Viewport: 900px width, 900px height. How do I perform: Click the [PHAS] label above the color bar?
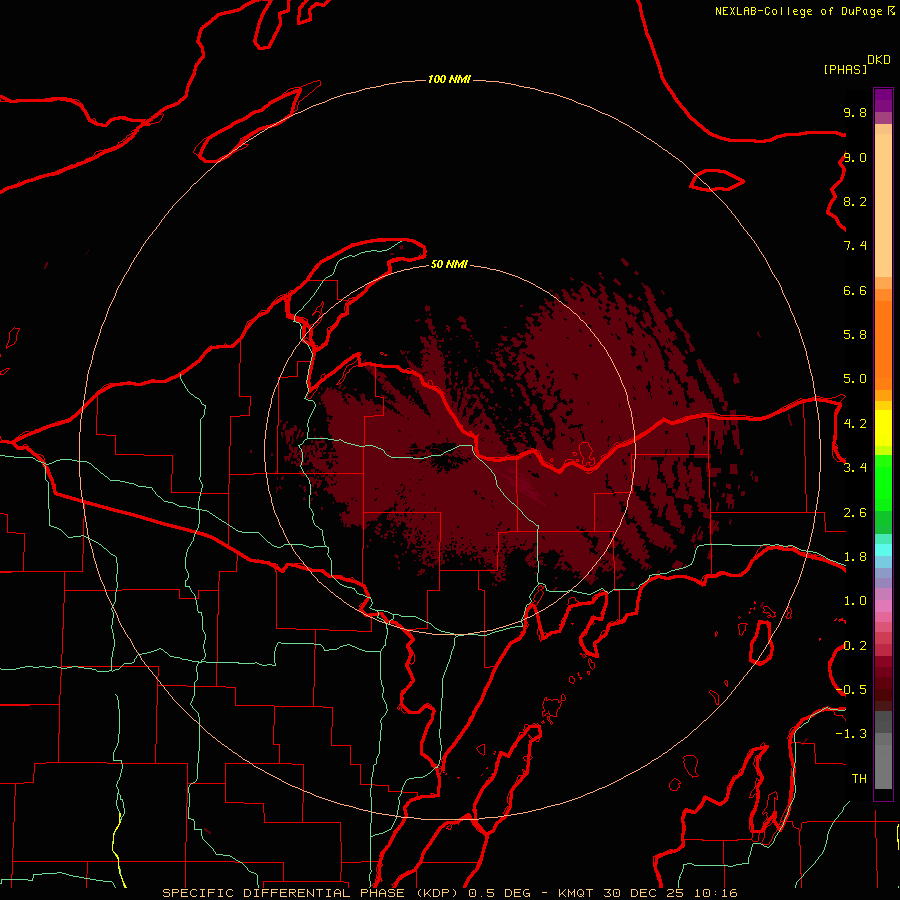[x=845, y=69]
